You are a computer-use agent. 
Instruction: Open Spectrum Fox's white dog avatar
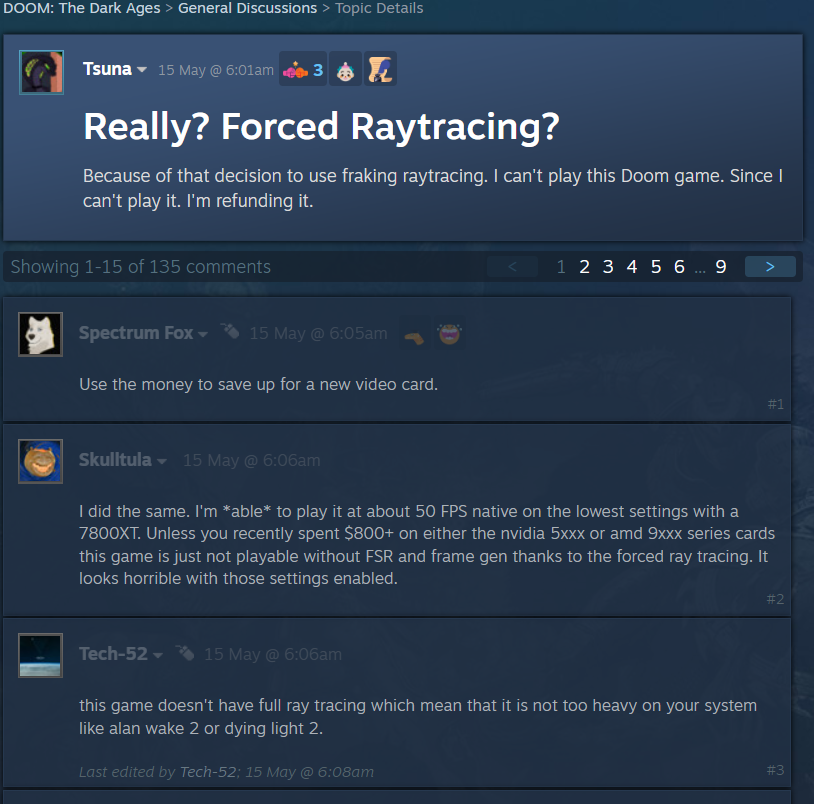[40, 334]
